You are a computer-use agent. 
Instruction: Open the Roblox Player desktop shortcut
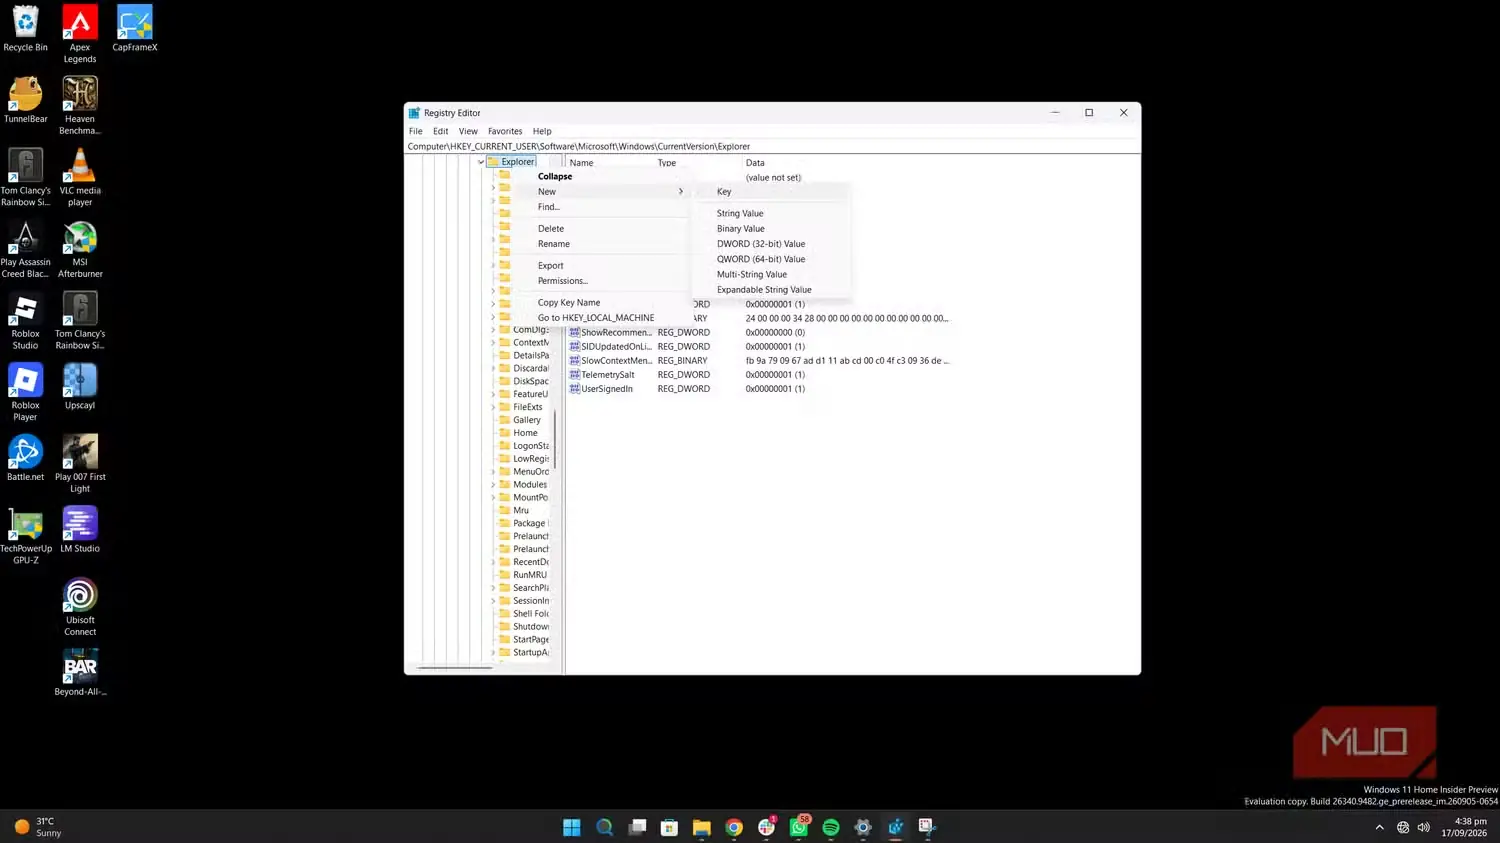(25, 392)
